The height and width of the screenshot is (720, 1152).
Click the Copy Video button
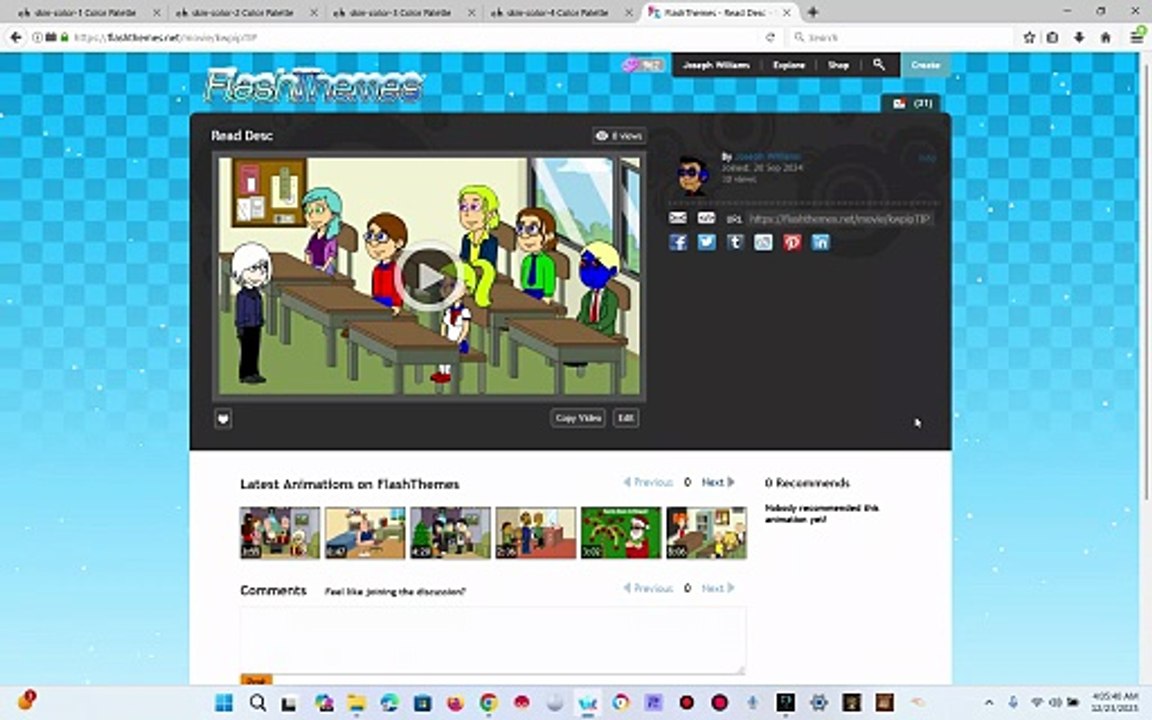[x=578, y=418]
